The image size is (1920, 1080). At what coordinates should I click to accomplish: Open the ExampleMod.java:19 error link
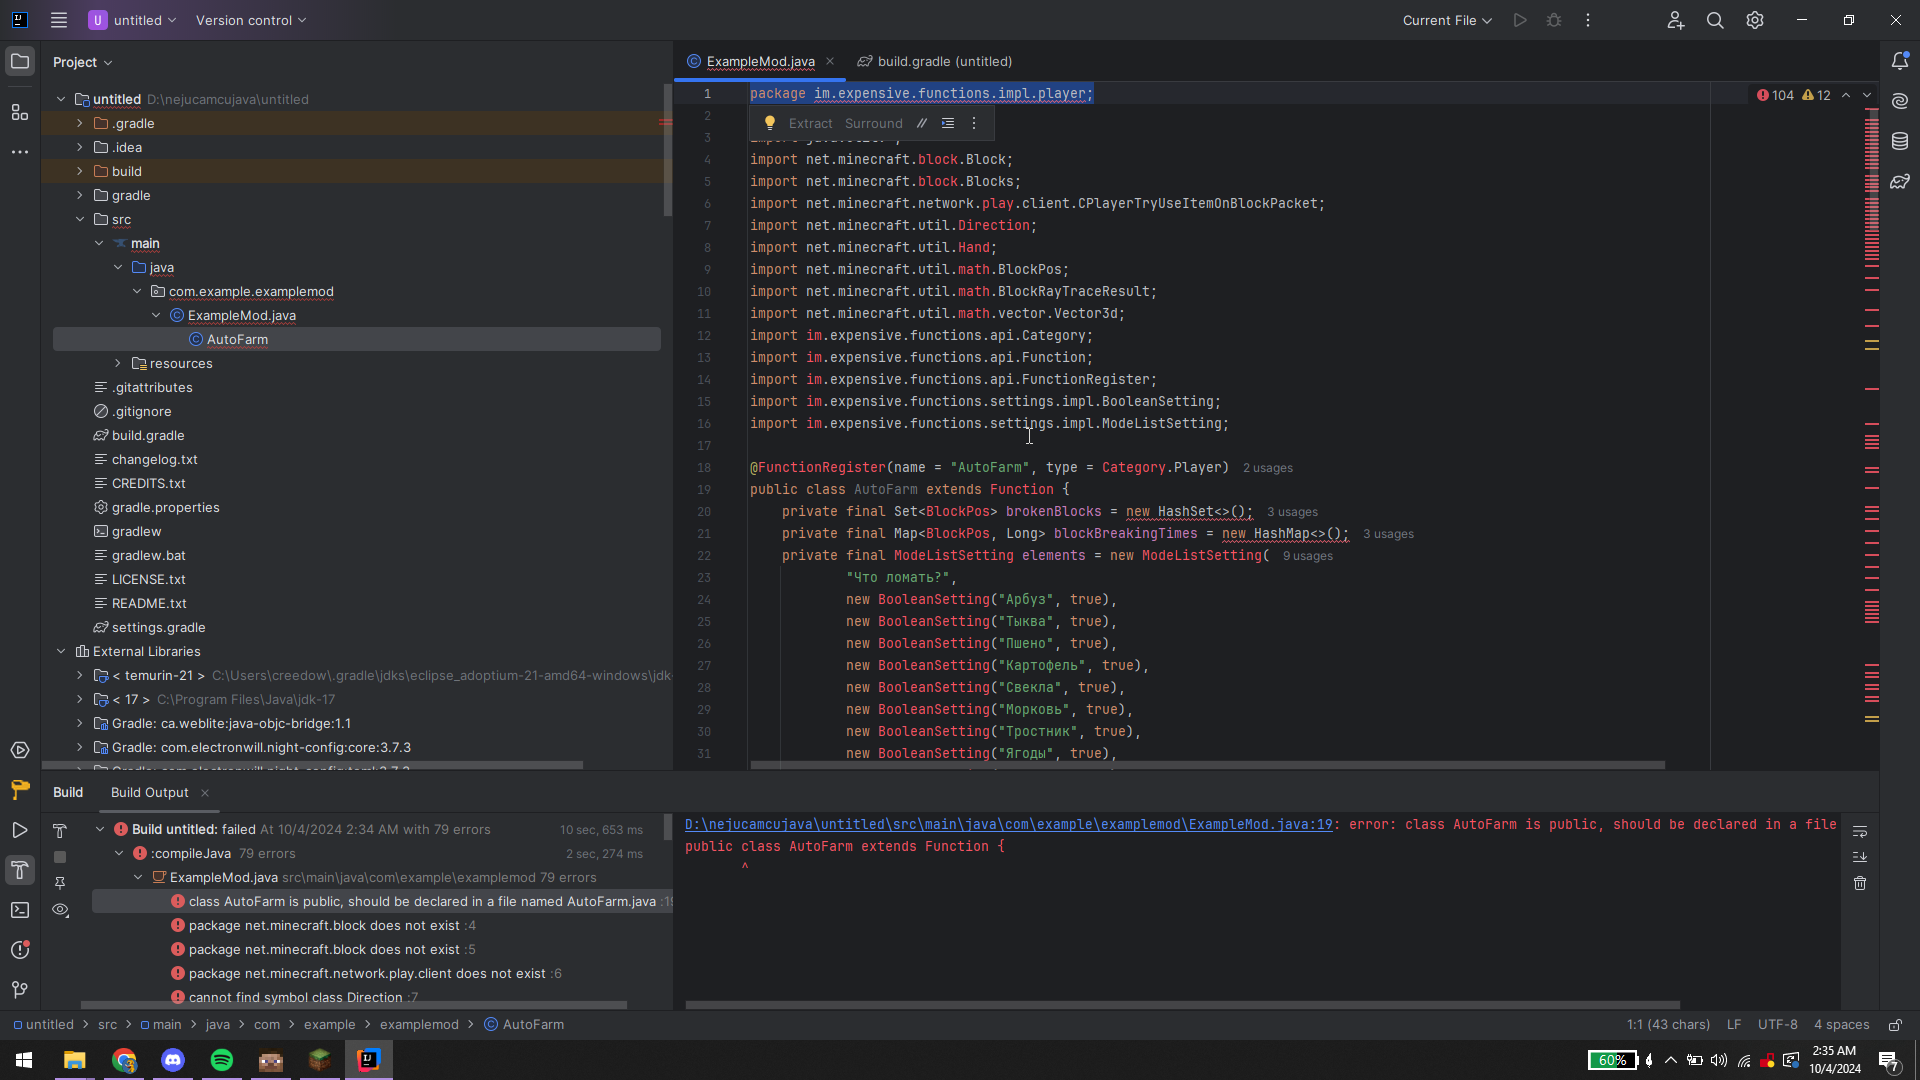(1008, 825)
